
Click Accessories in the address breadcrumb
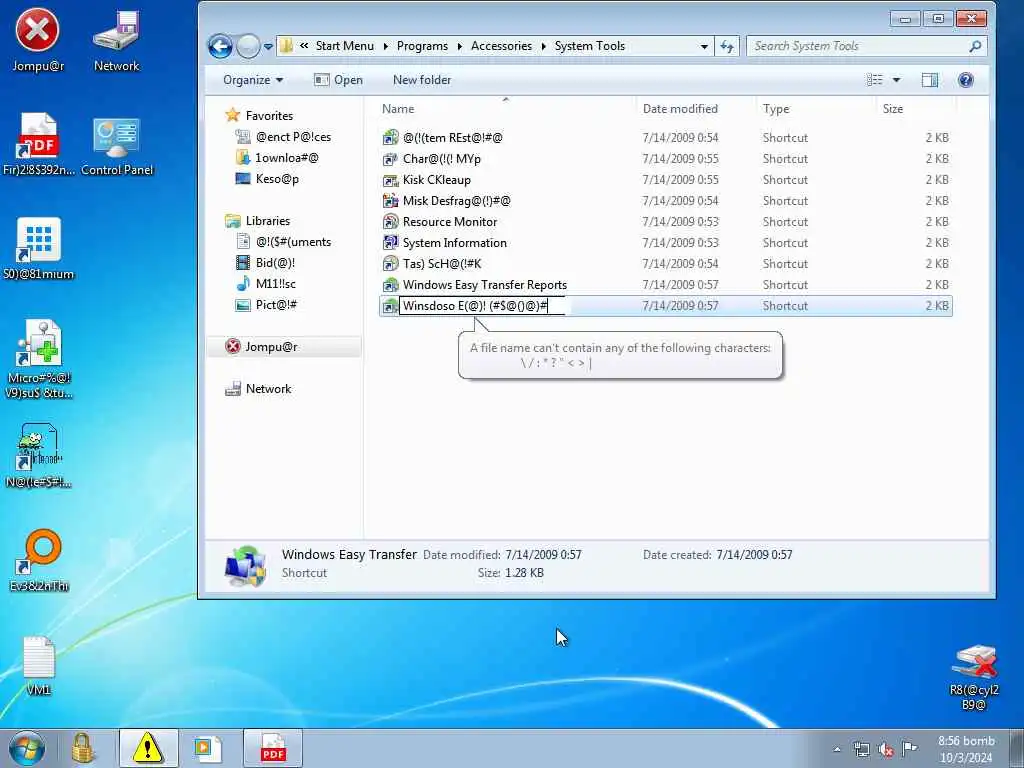click(x=501, y=46)
